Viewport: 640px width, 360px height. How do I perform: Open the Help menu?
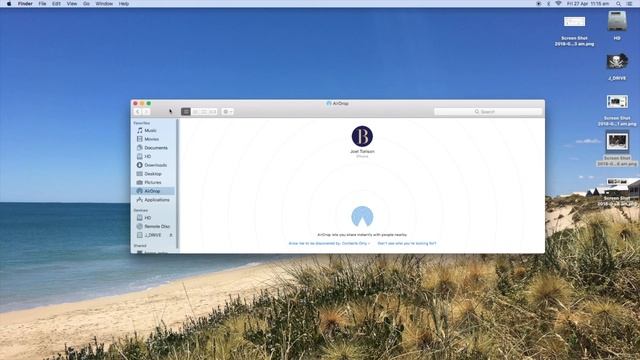(124, 4)
